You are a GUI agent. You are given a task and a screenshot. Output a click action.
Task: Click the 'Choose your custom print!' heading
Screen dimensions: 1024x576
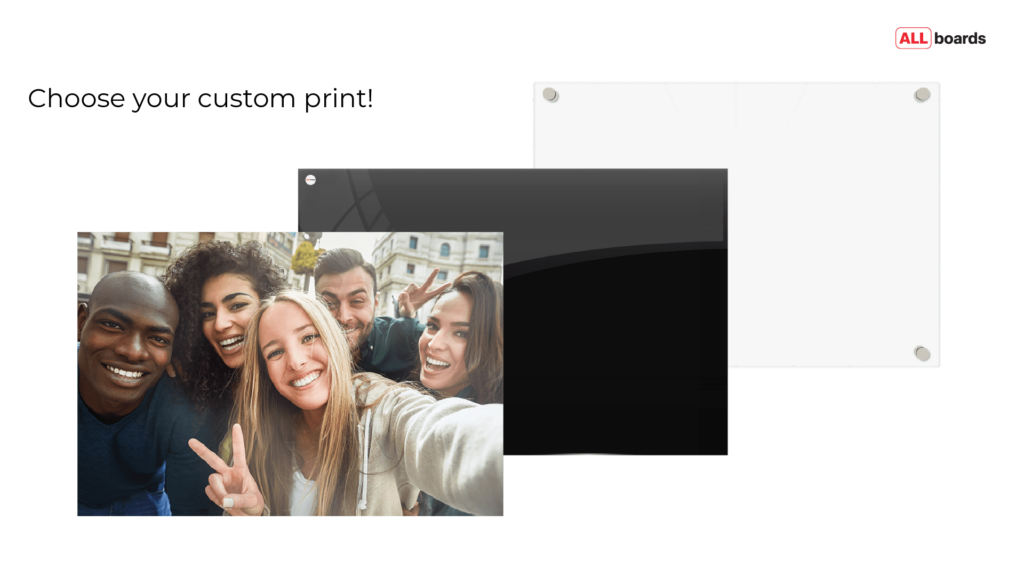[200, 99]
